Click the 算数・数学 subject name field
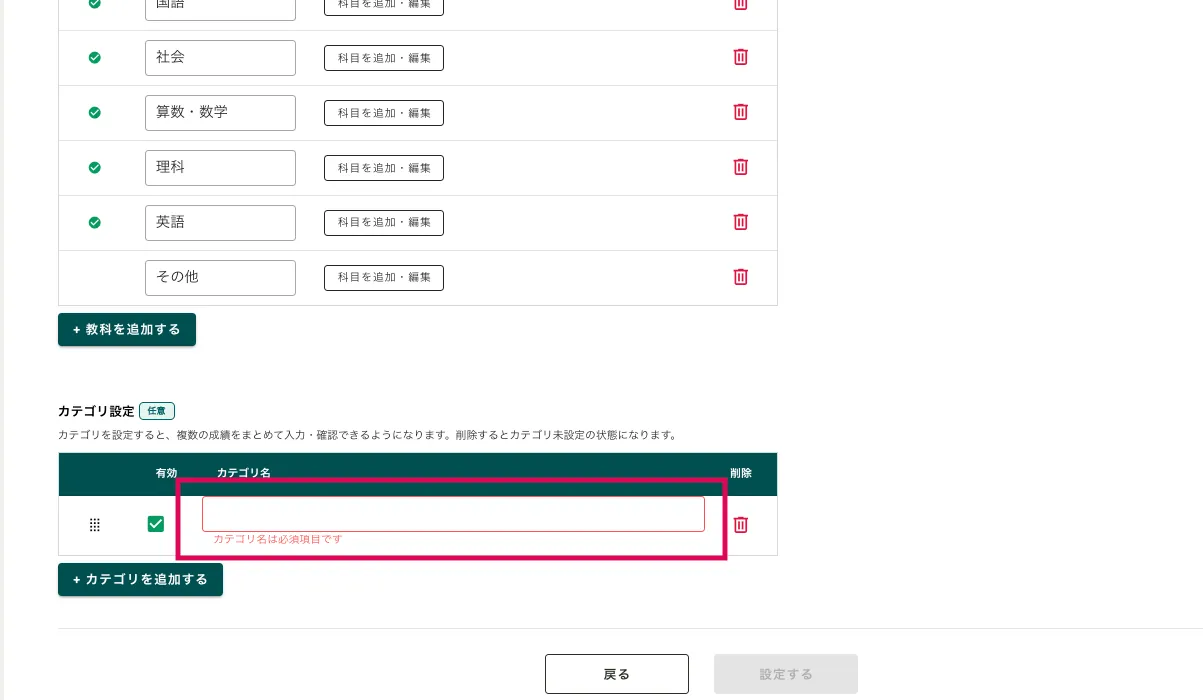1203x700 pixels. [220, 113]
